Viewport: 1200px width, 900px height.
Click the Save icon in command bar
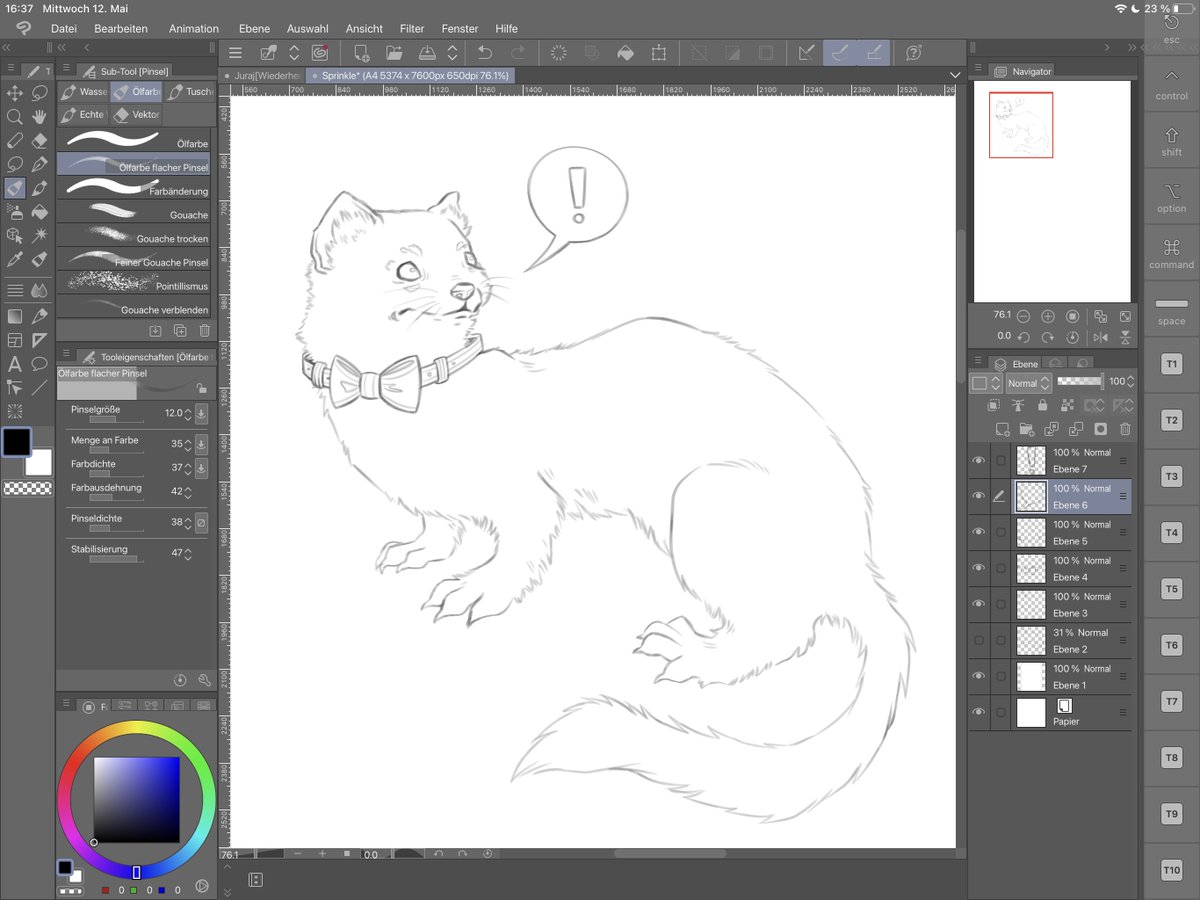(427, 53)
